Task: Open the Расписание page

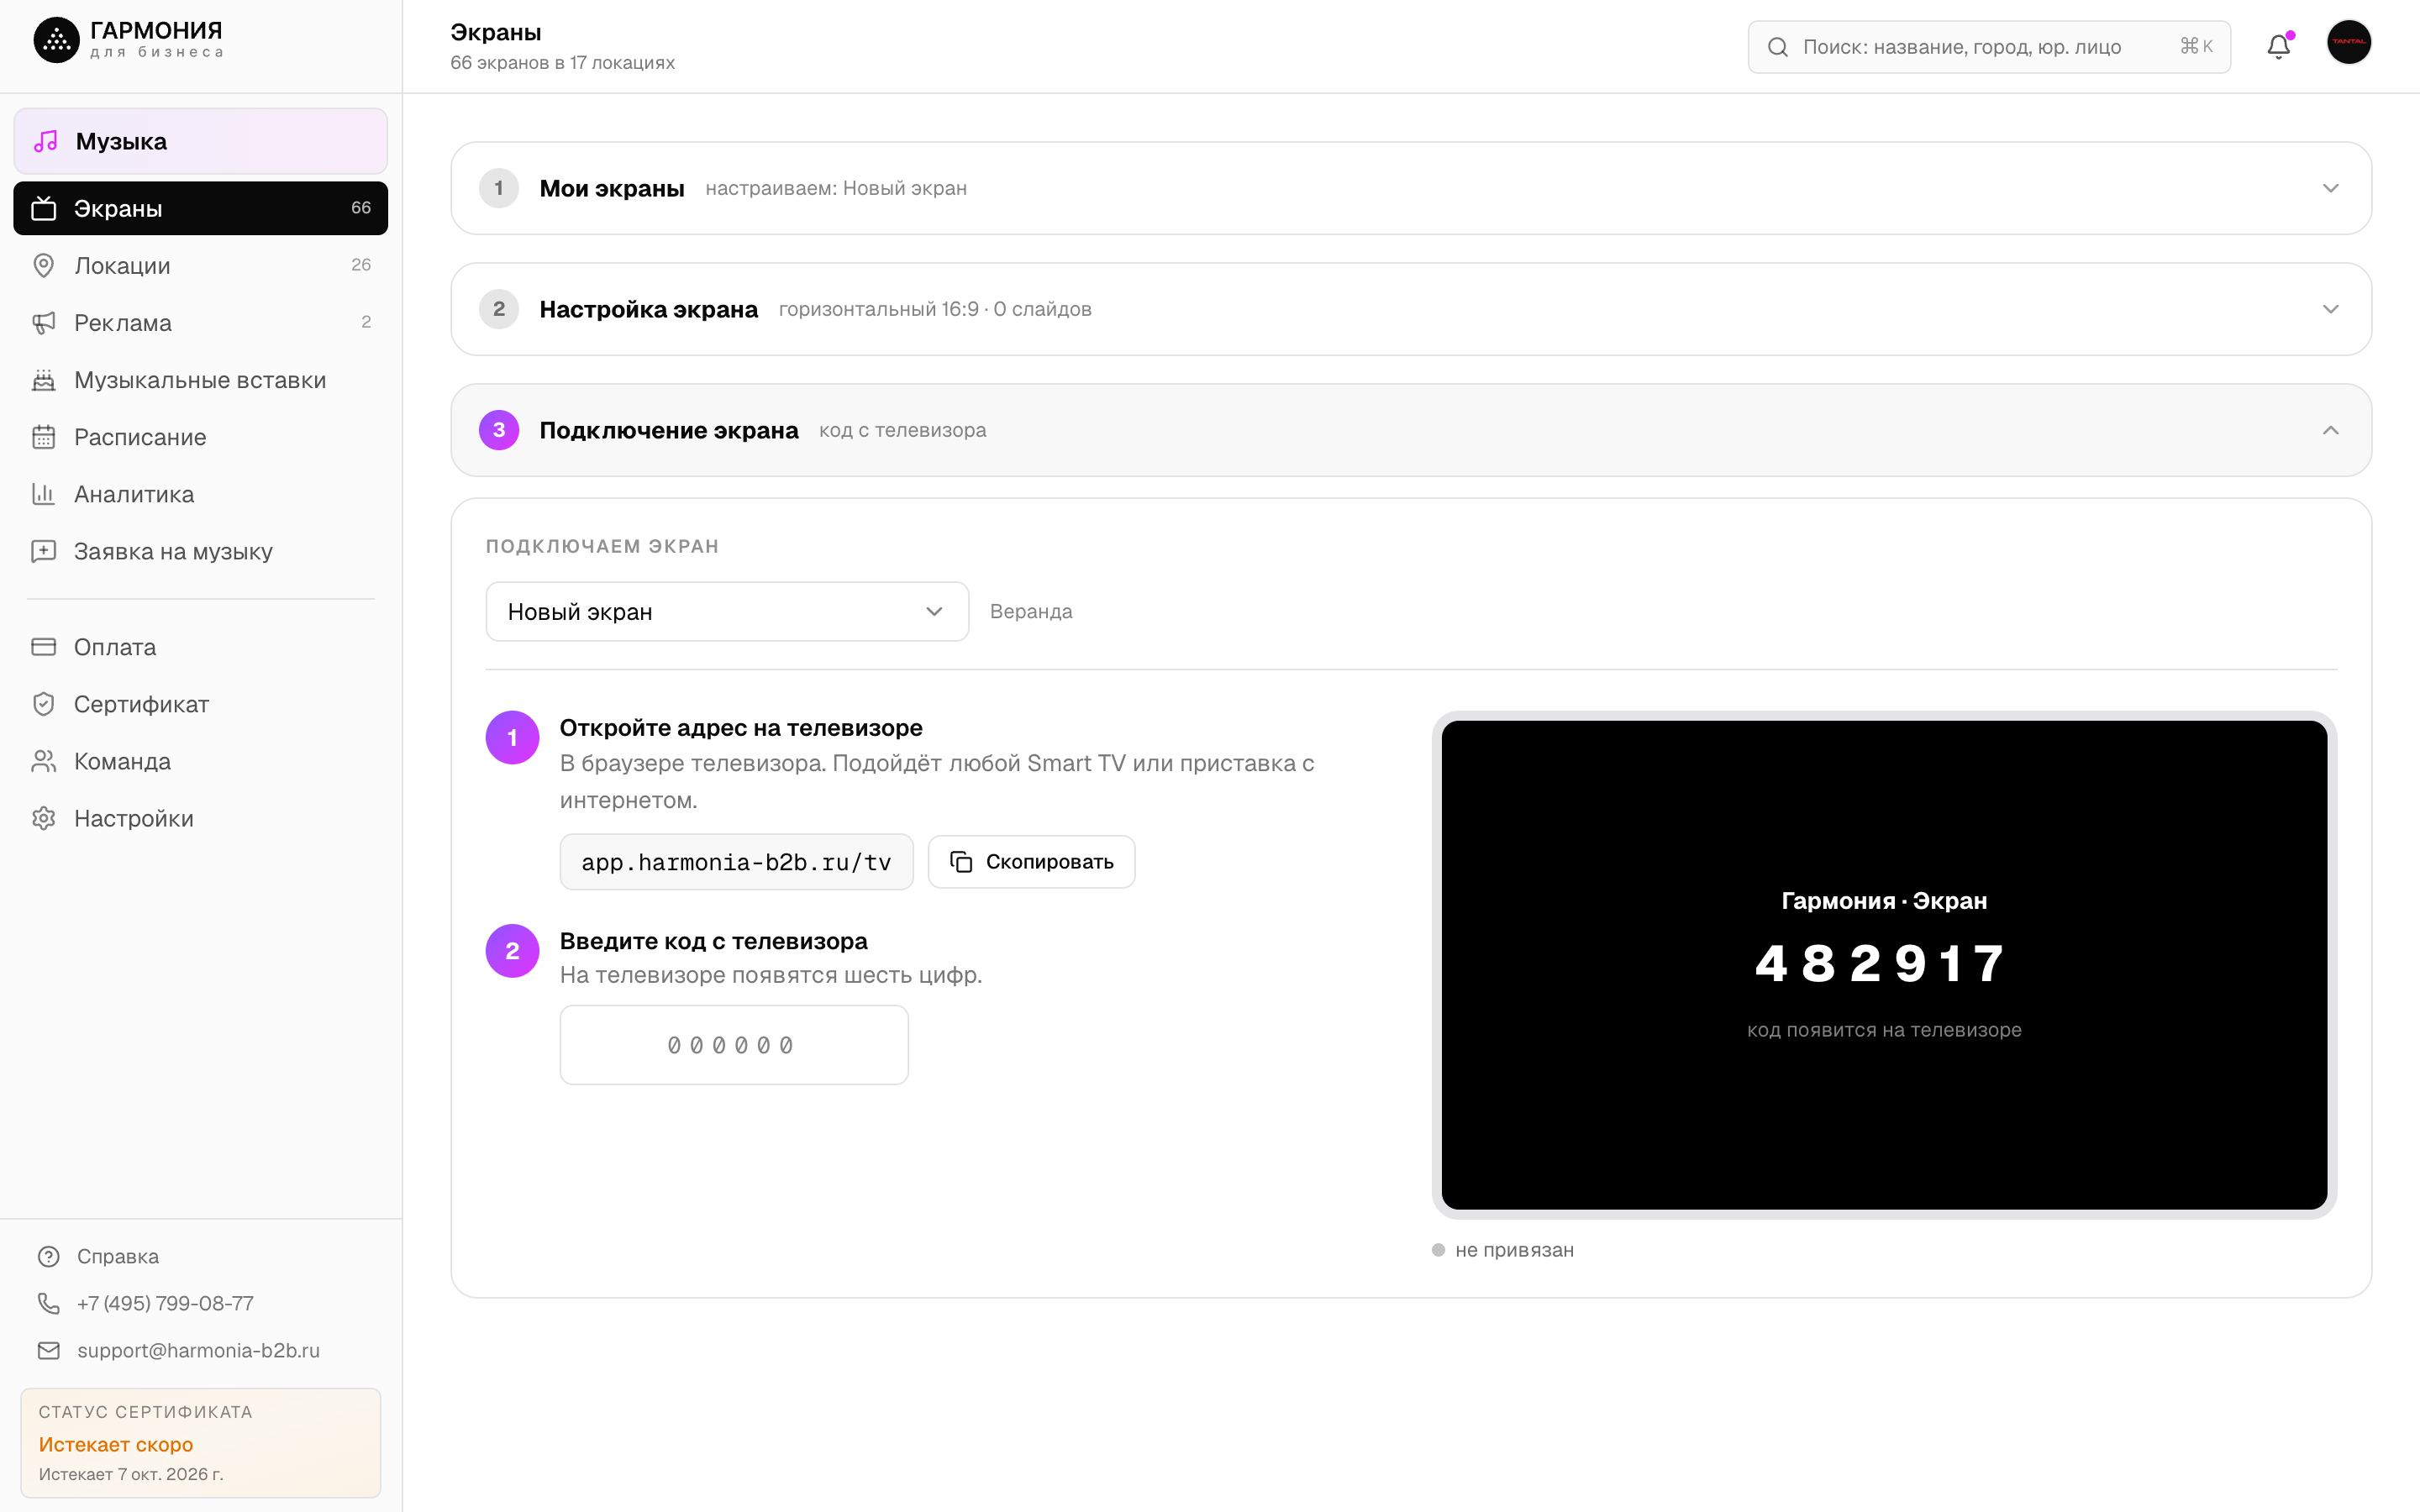Action: coord(200,436)
